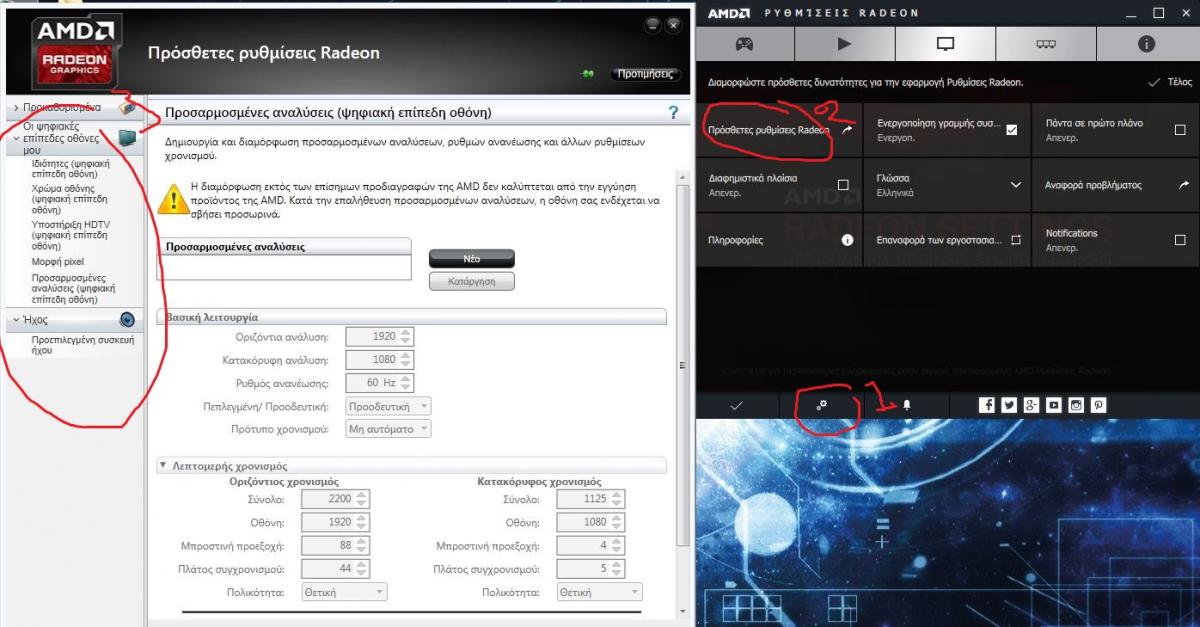The height and width of the screenshot is (627, 1200).
Task: Open the Προτιμήσεις button
Action: point(645,74)
